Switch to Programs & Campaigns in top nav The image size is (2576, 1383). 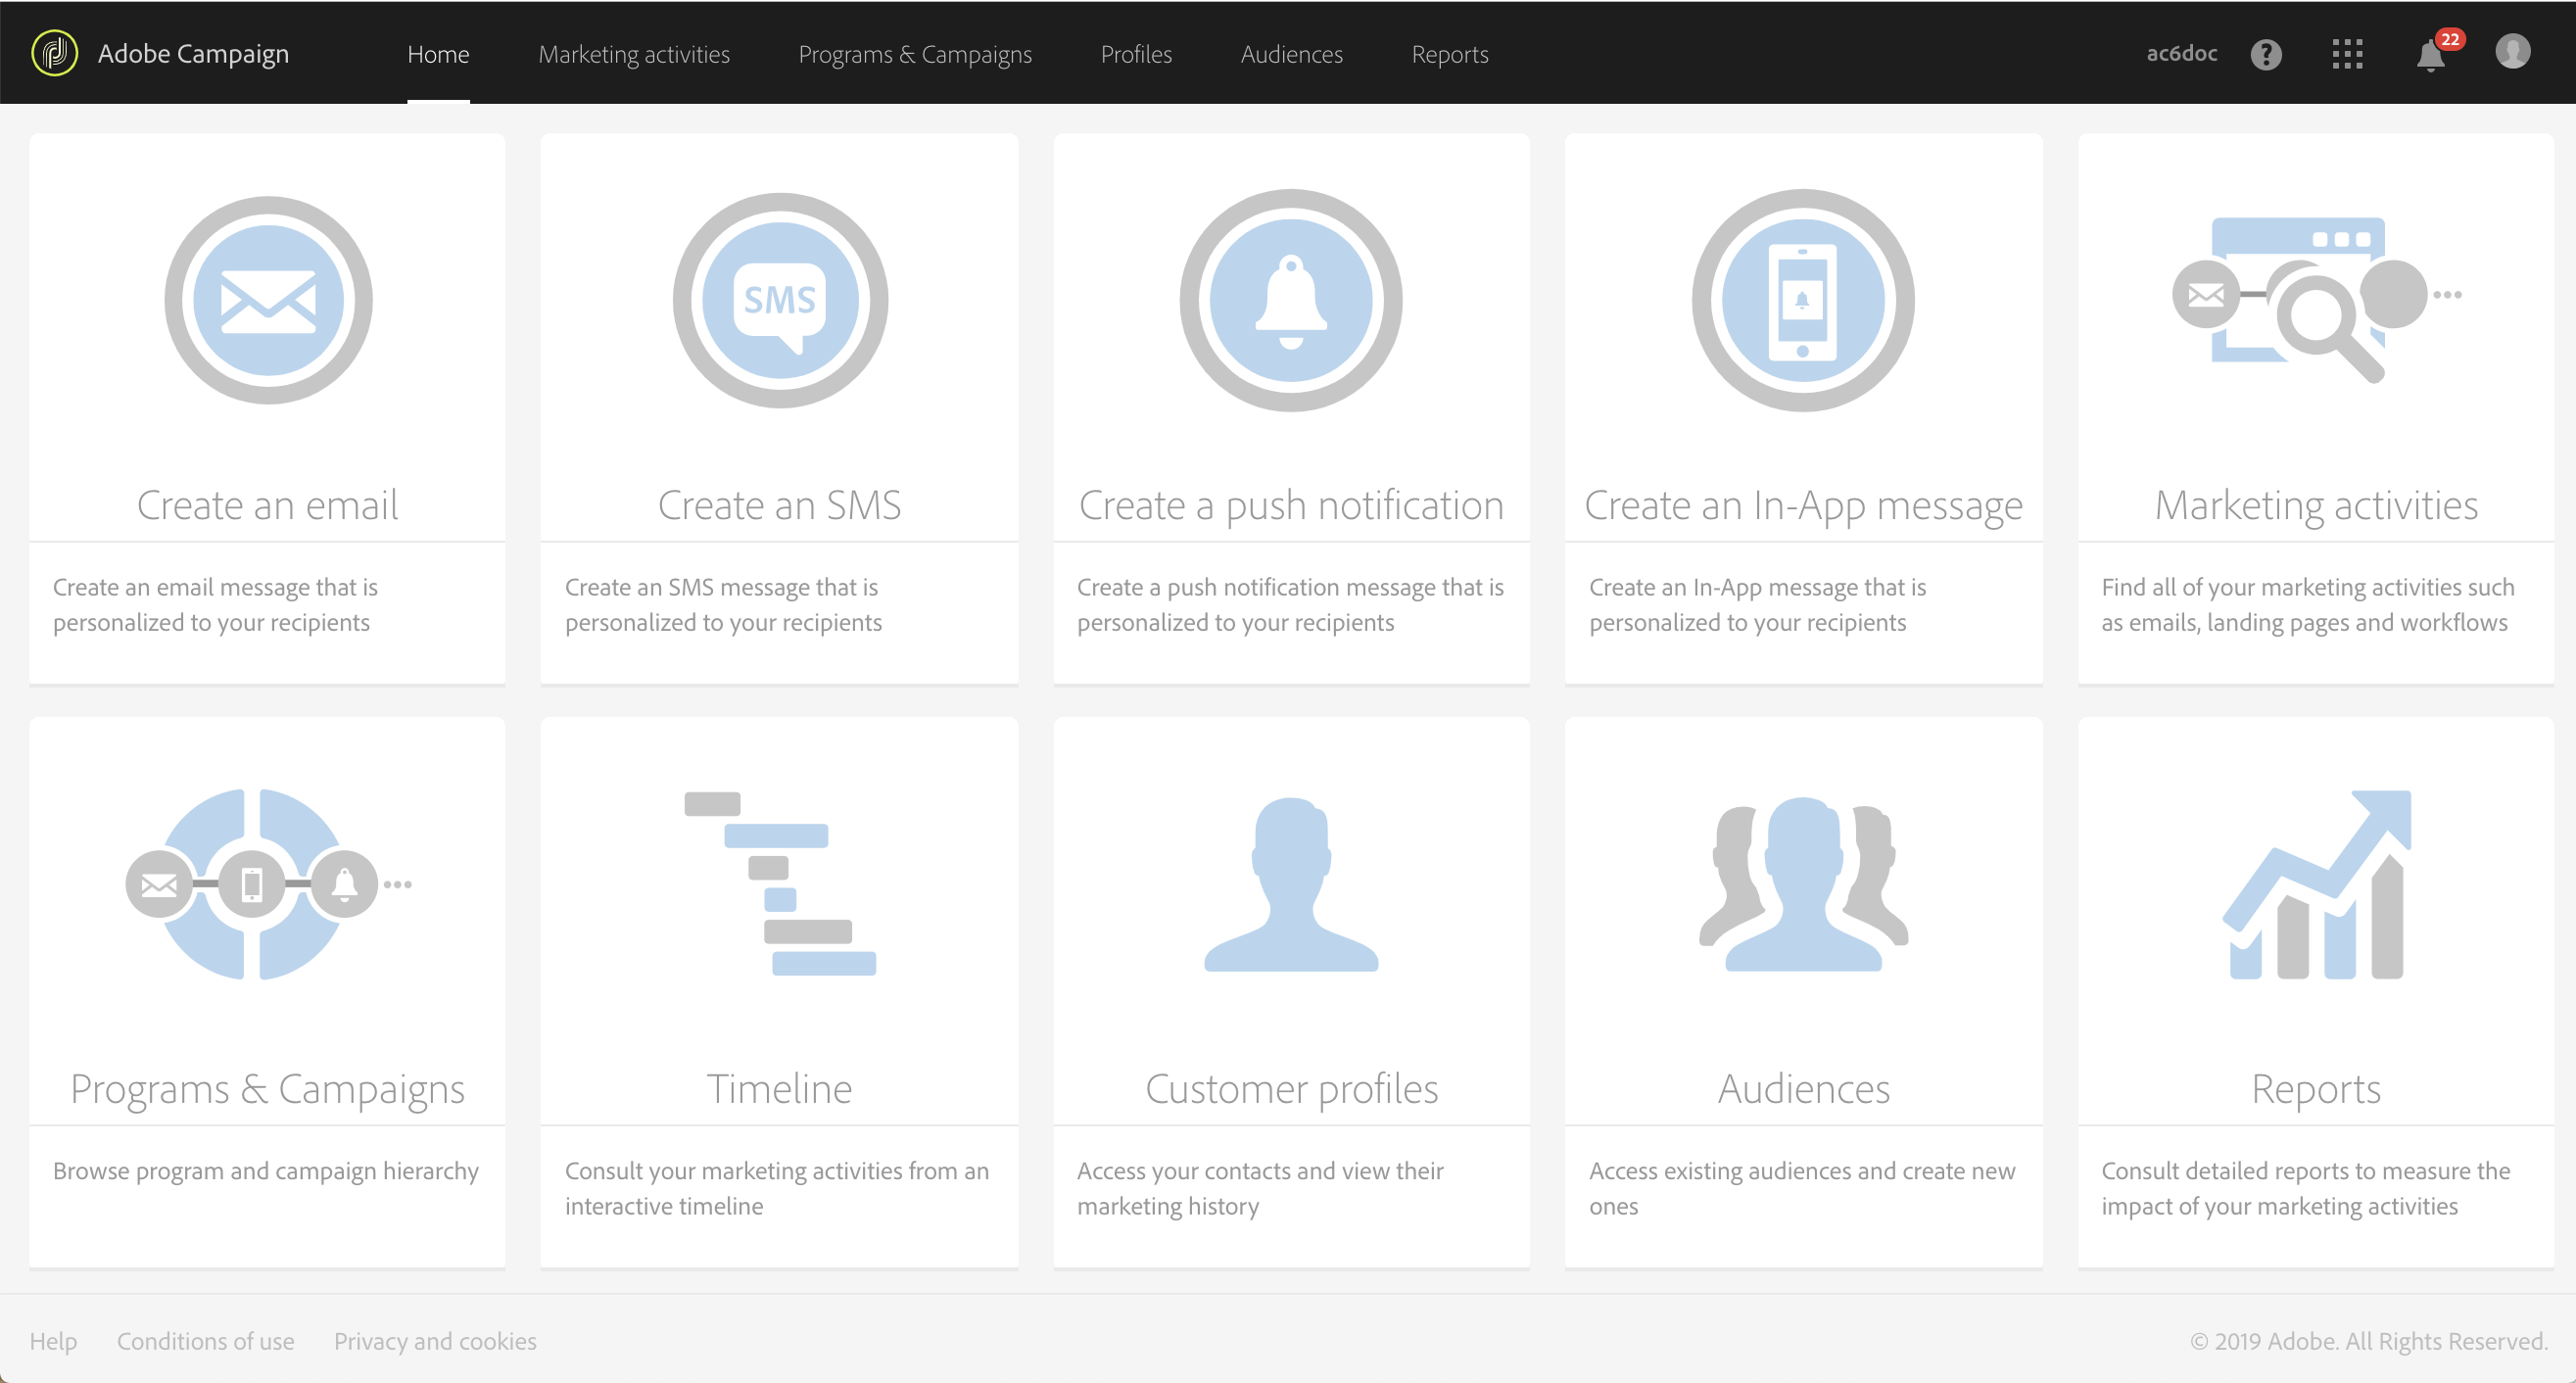point(915,54)
